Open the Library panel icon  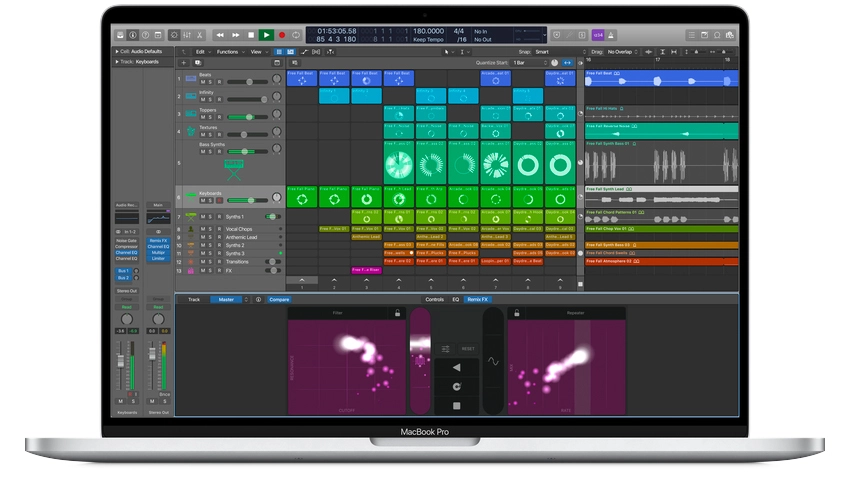(120, 35)
